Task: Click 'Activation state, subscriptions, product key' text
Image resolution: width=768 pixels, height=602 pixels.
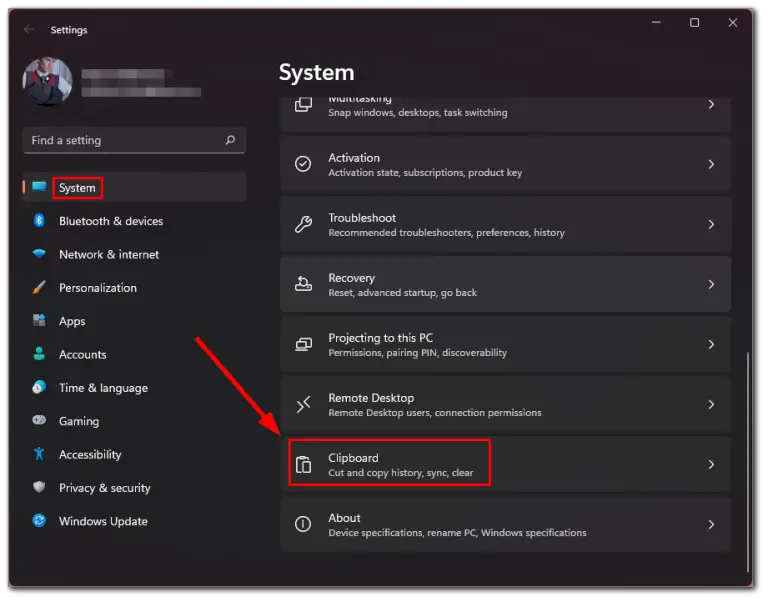Action: [425, 173]
